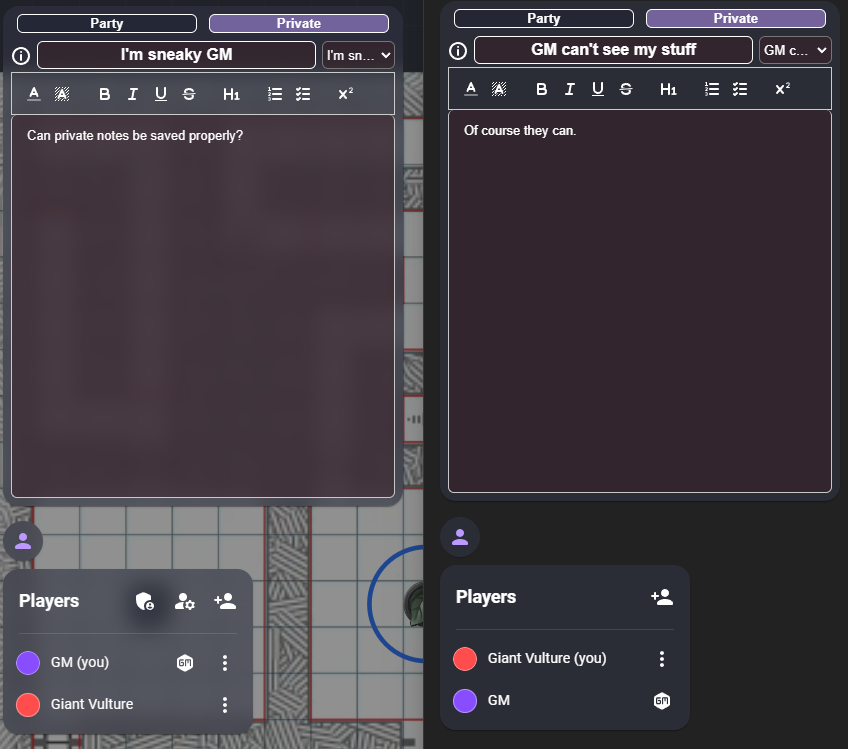Apply superscript in the "I'm sneaky GM" note toolbar
This screenshot has width=848, height=749.
[345, 94]
